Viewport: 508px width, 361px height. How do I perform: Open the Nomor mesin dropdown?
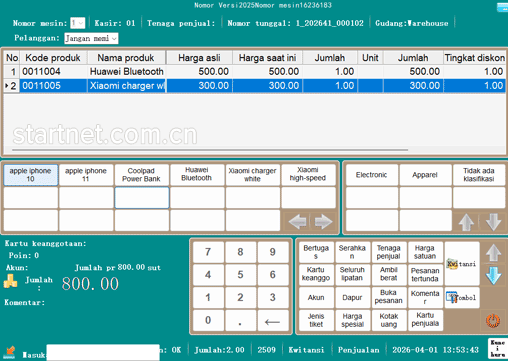[77, 23]
